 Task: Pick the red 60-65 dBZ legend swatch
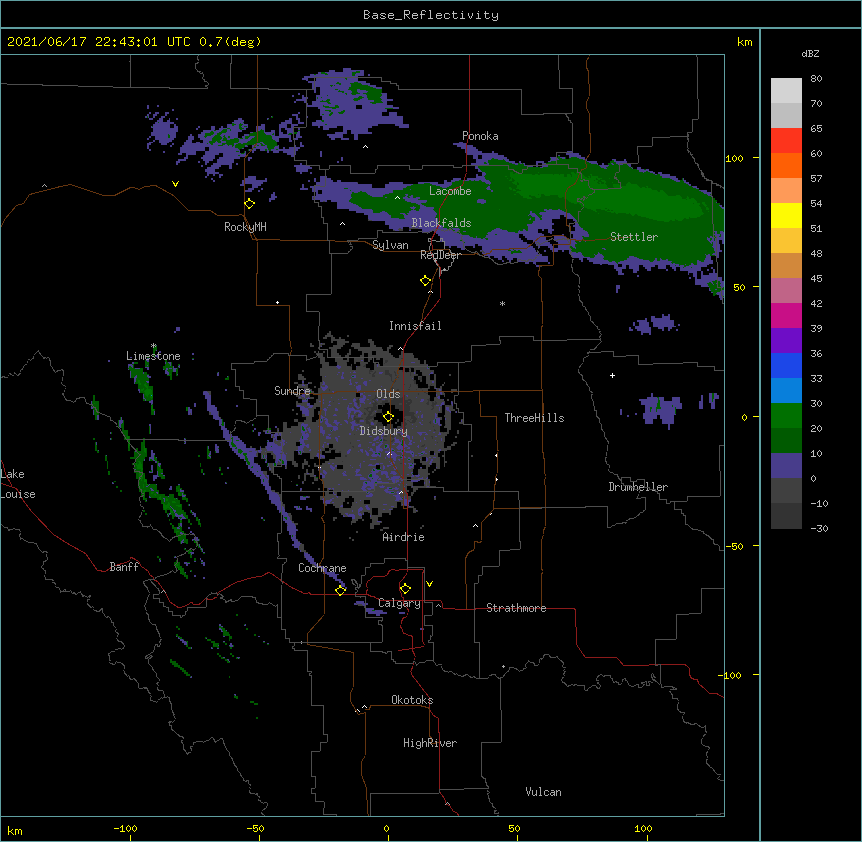click(x=786, y=141)
